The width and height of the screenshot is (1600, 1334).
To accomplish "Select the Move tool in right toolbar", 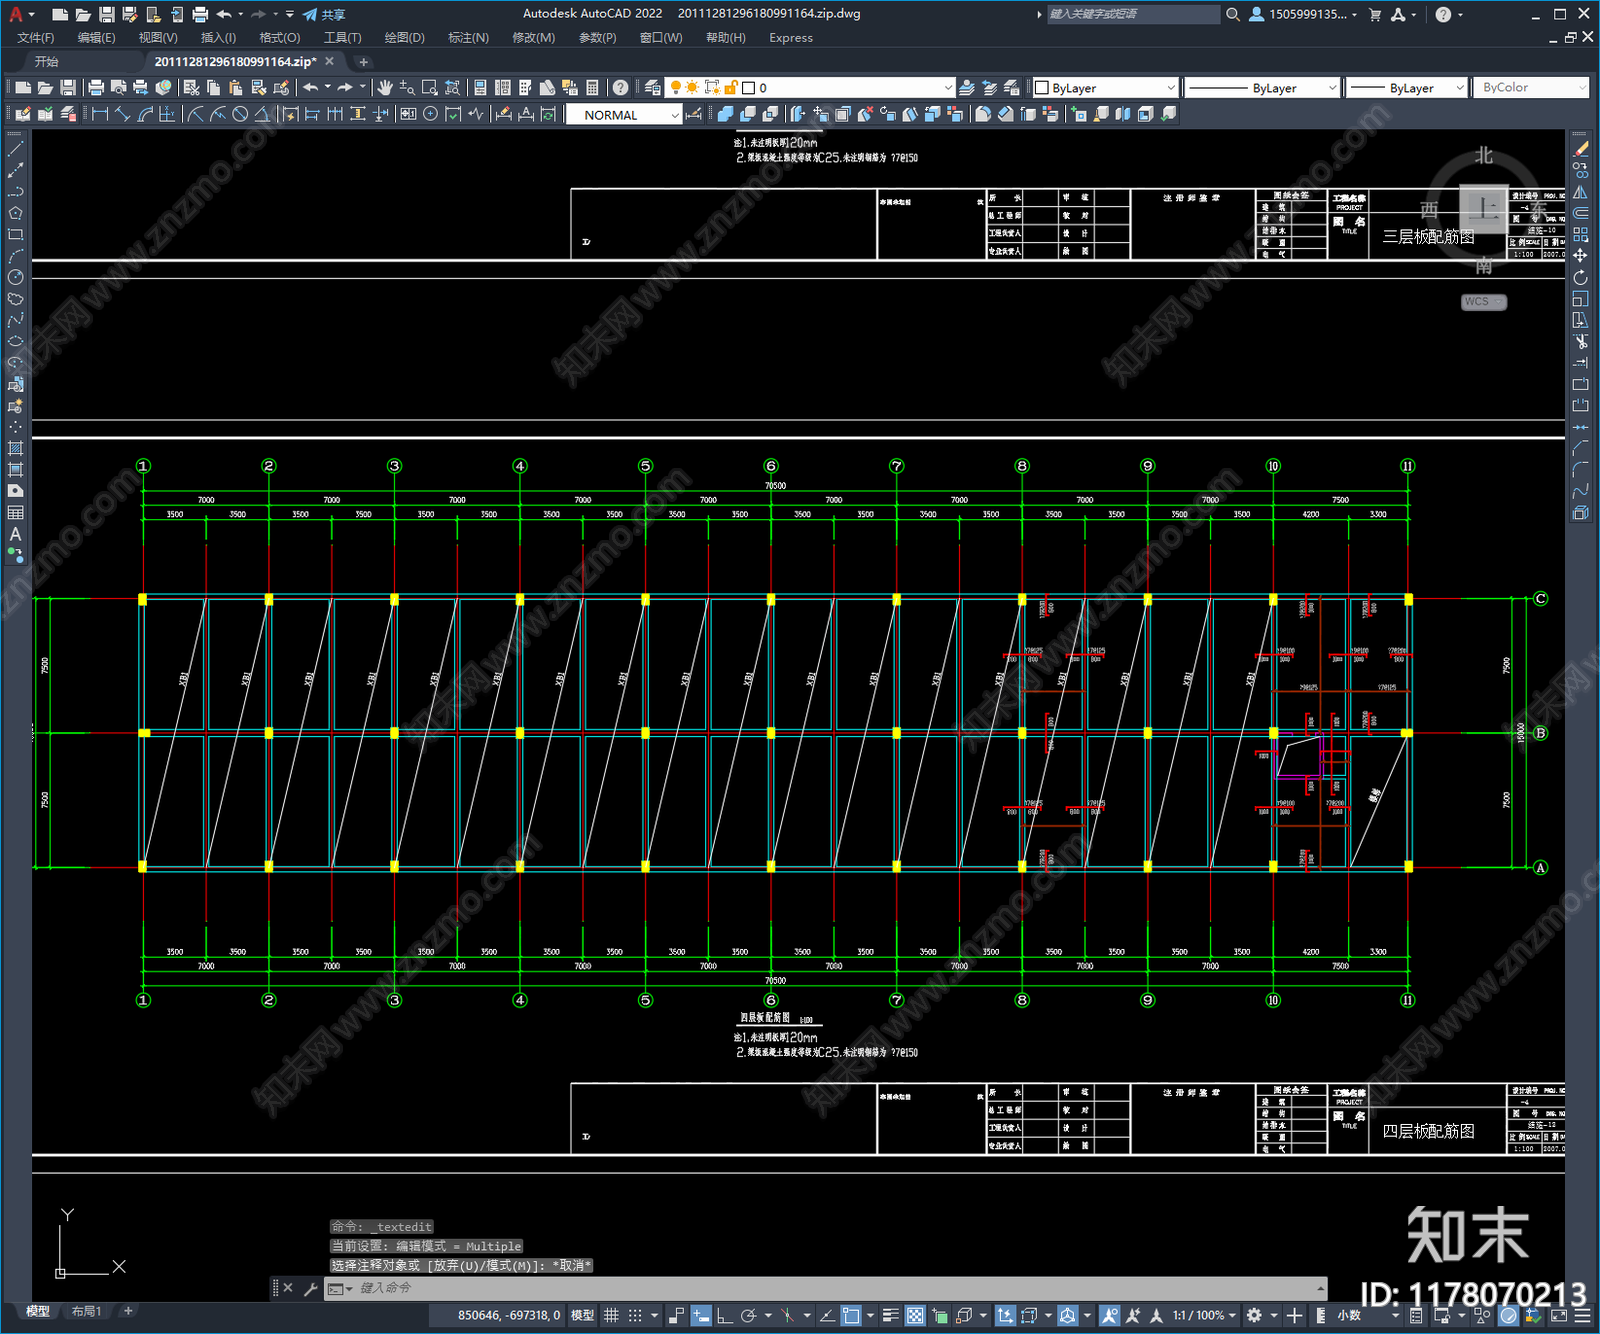I will pos(1580,256).
